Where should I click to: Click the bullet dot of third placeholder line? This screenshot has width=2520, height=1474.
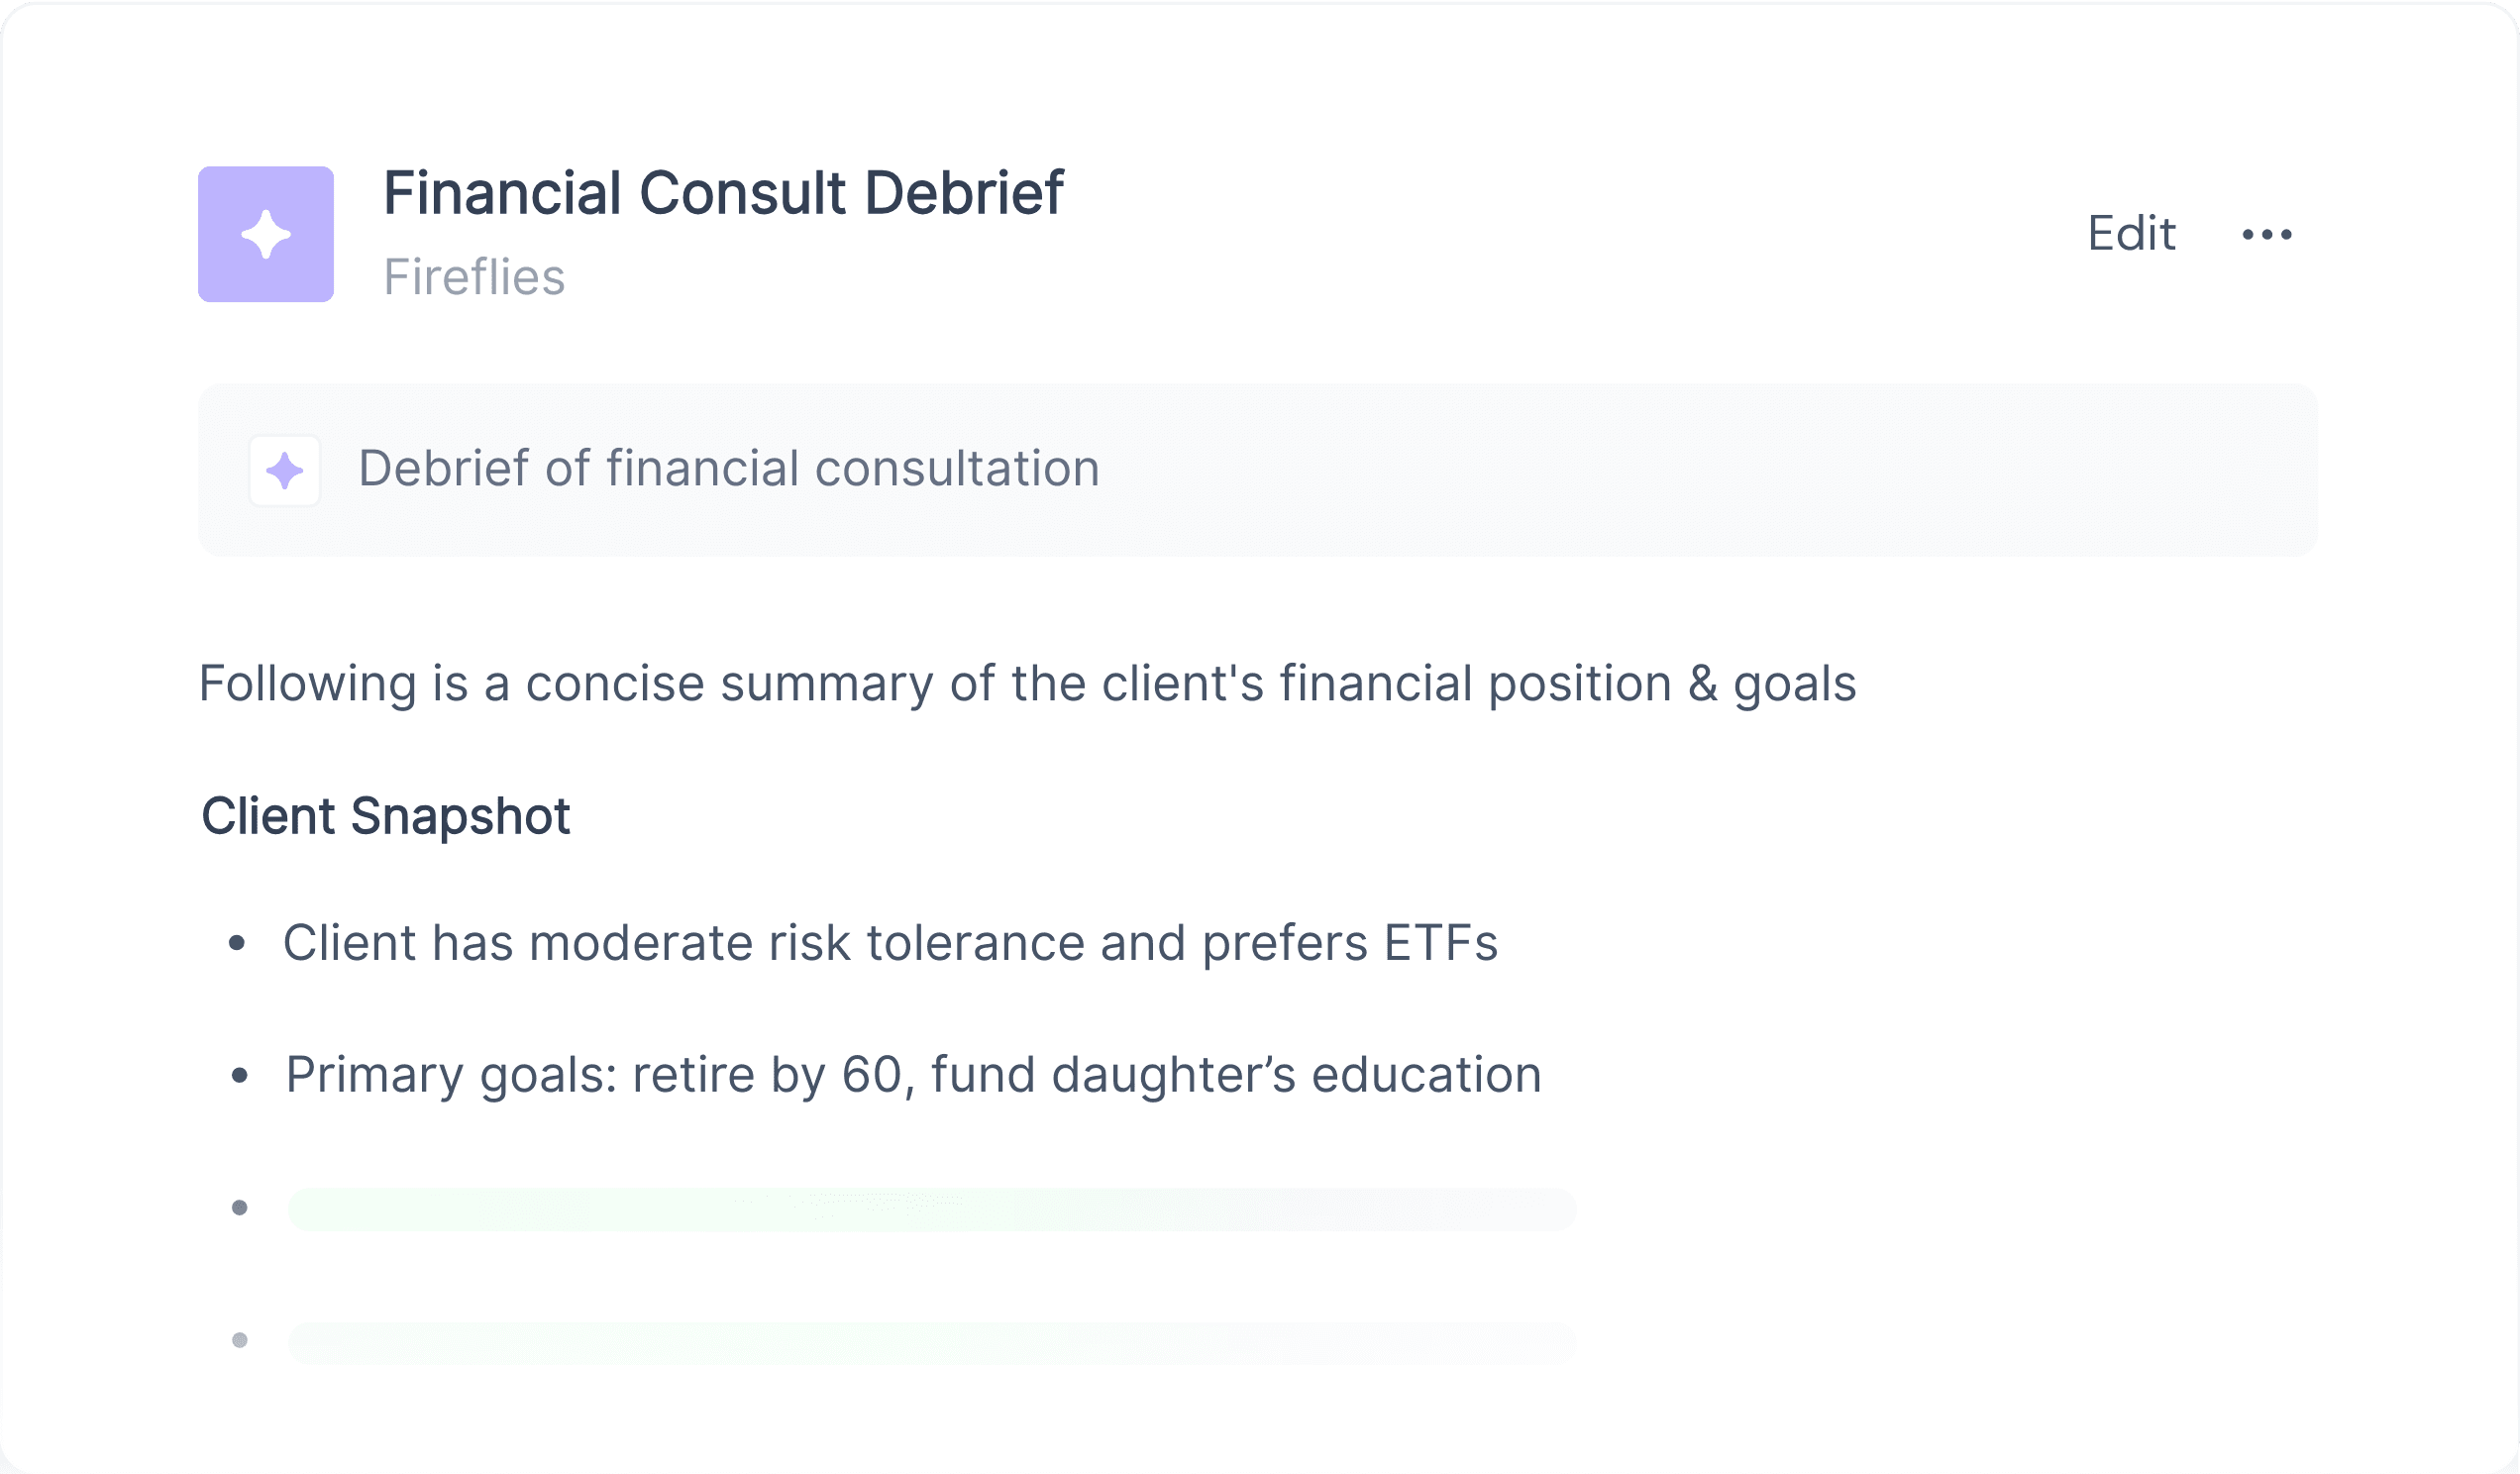point(239,1208)
